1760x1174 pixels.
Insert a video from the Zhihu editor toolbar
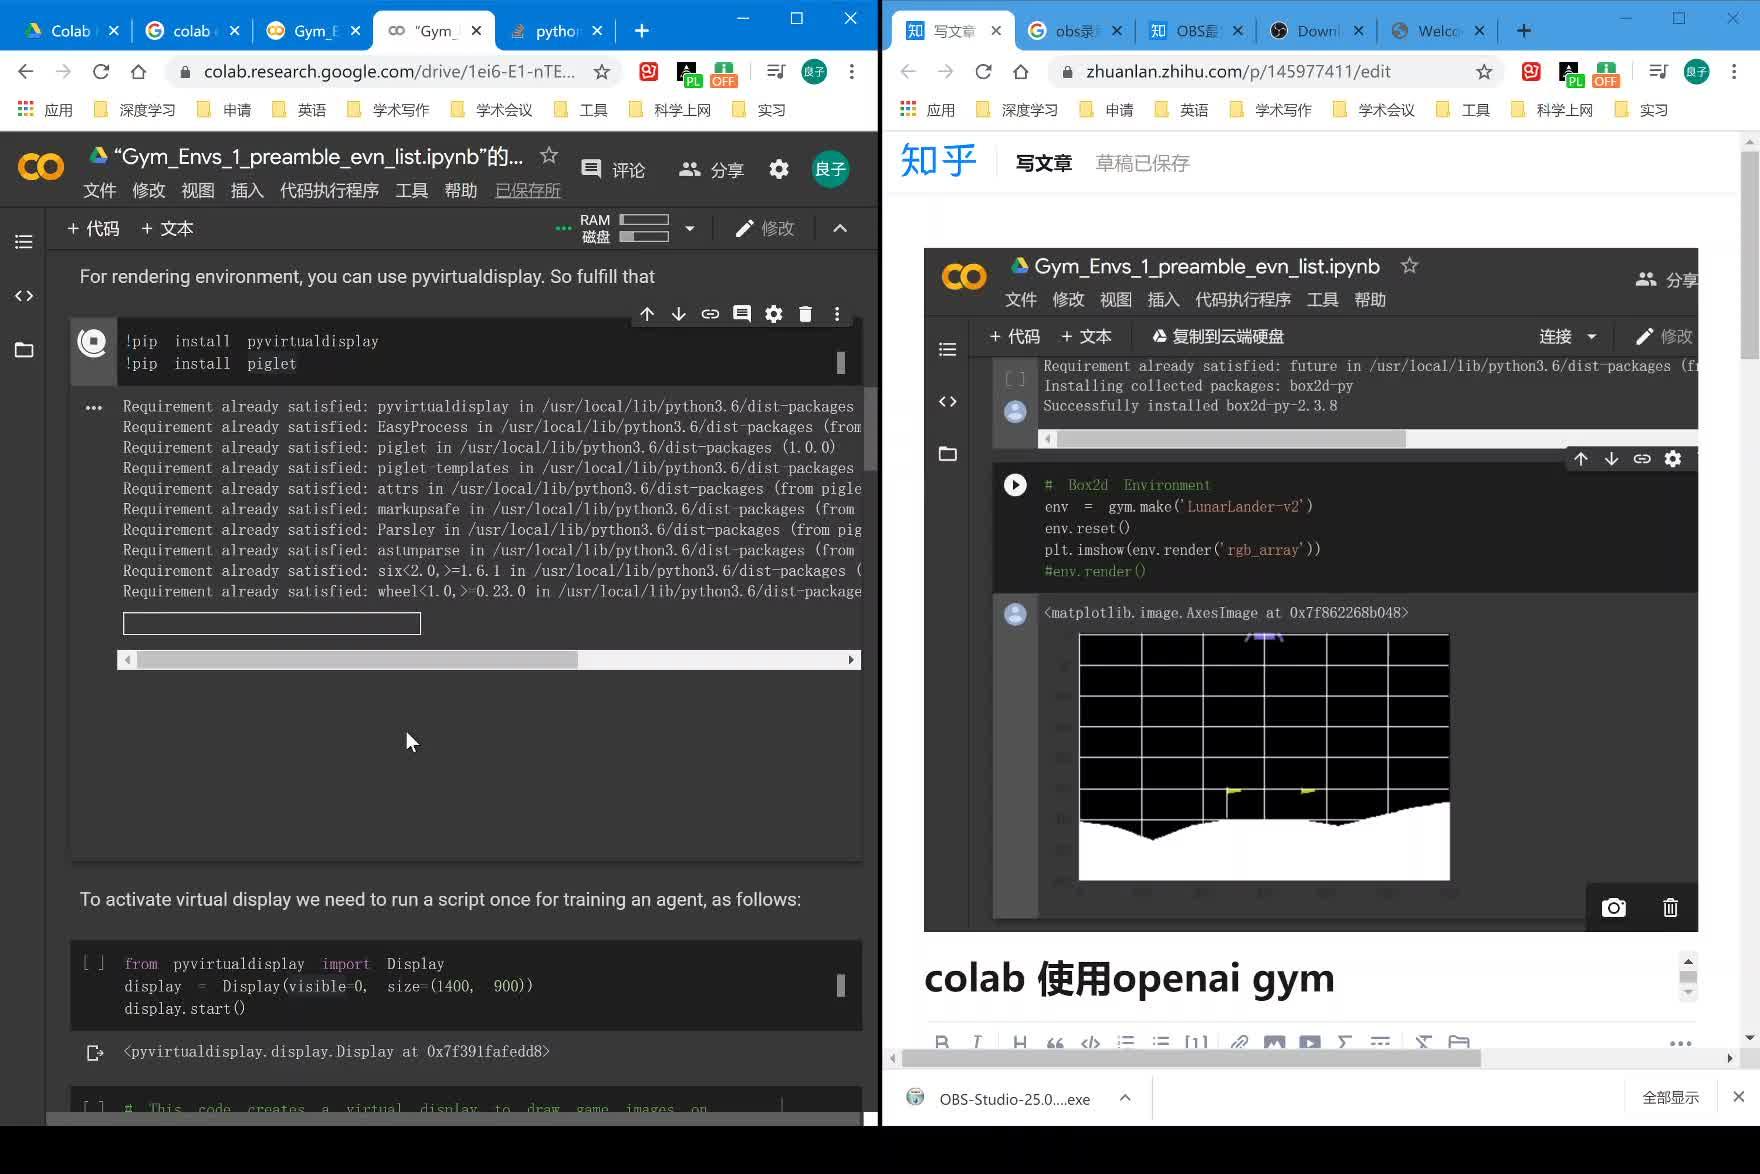point(1310,1042)
